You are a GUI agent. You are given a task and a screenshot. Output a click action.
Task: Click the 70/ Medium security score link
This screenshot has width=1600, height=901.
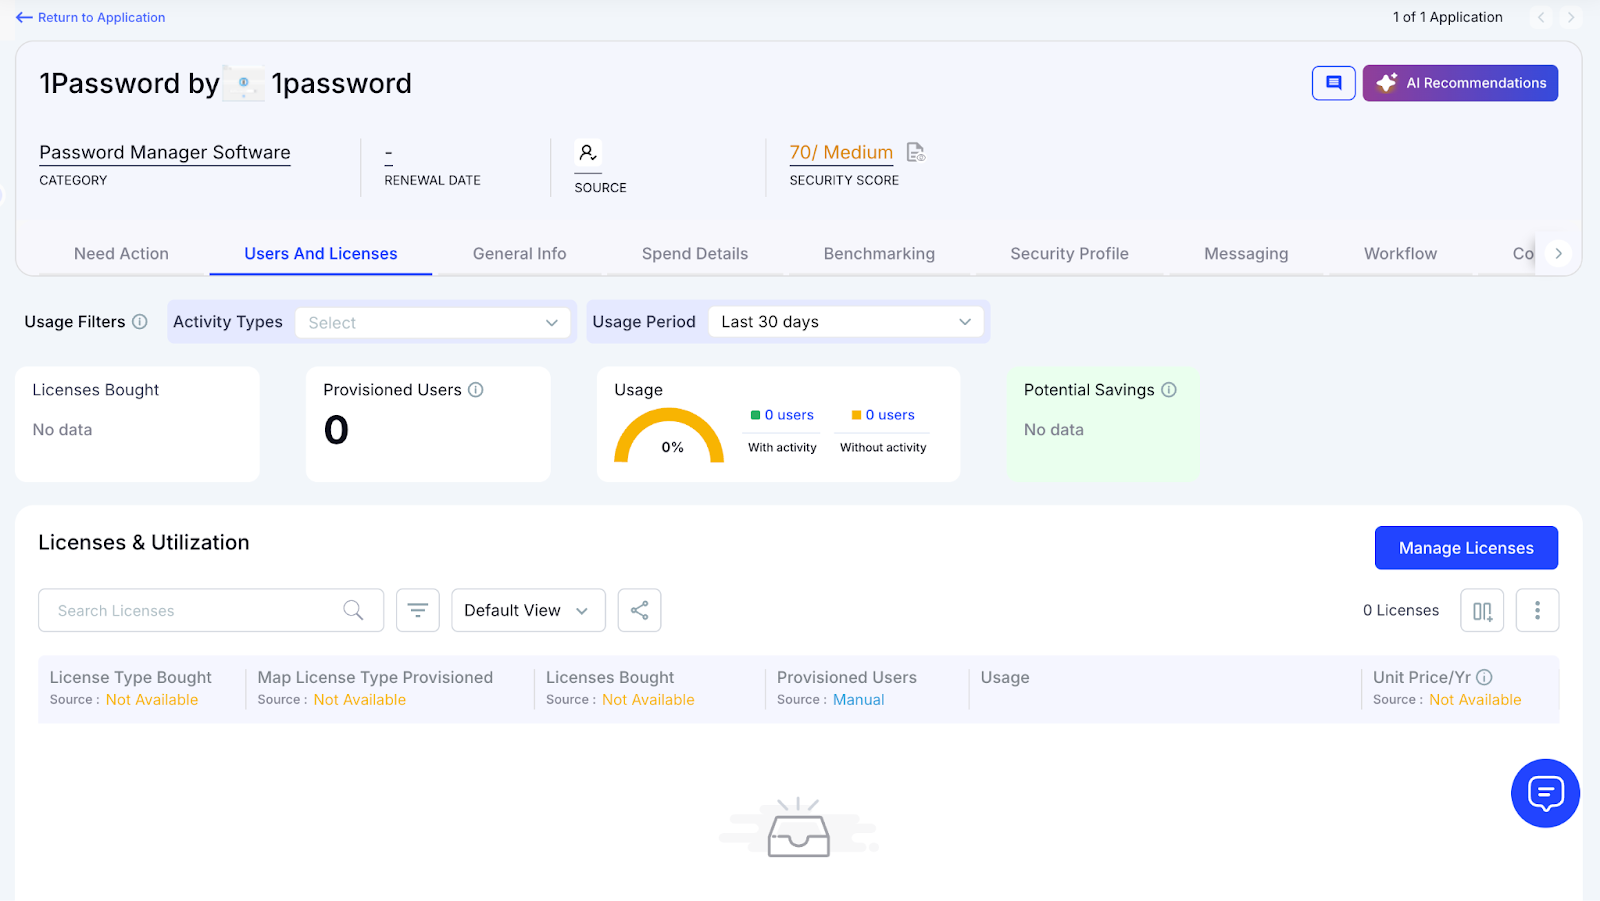pyautogui.click(x=841, y=152)
